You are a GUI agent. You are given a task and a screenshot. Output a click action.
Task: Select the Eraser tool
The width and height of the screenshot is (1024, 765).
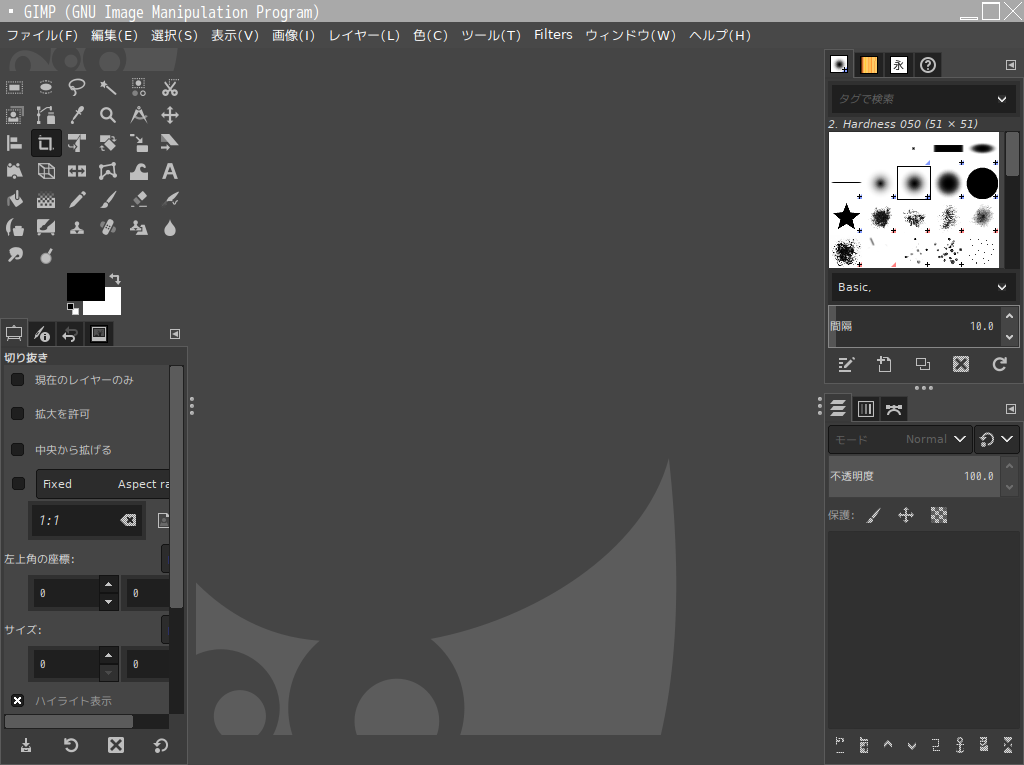pos(139,199)
